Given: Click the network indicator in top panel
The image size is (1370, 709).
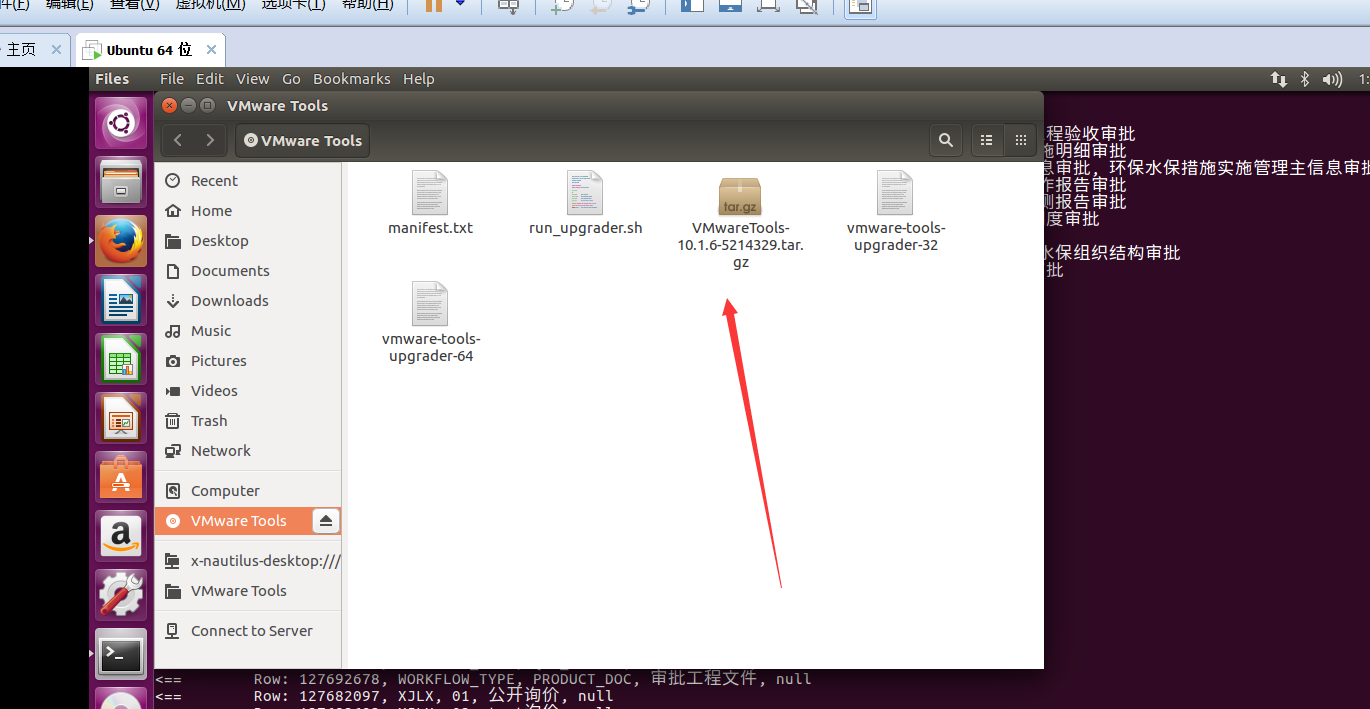Looking at the screenshot, I should point(1278,79).
